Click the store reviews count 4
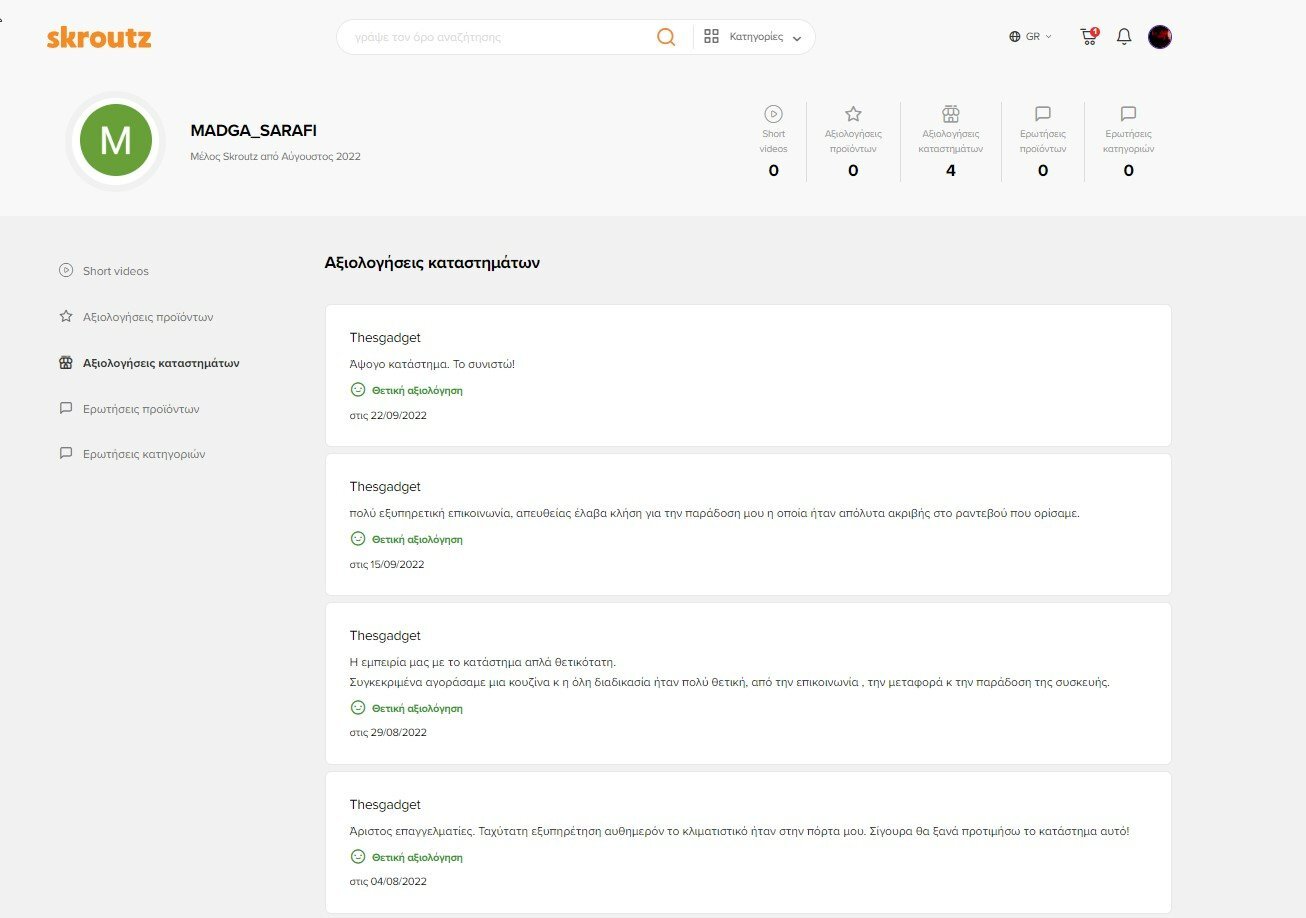 (x=951, y=171)
